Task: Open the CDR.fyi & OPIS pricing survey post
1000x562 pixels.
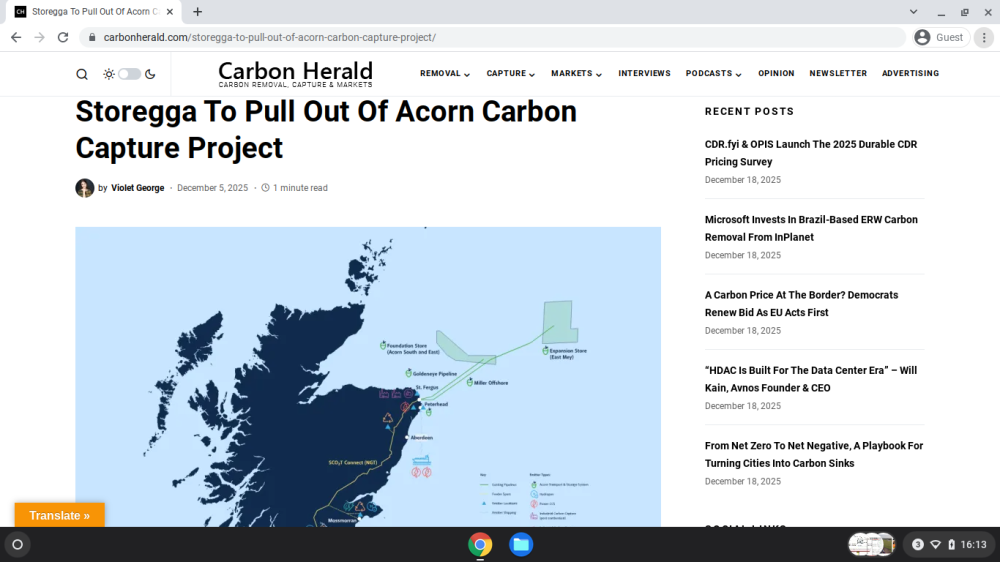Action: coord(811,153)
